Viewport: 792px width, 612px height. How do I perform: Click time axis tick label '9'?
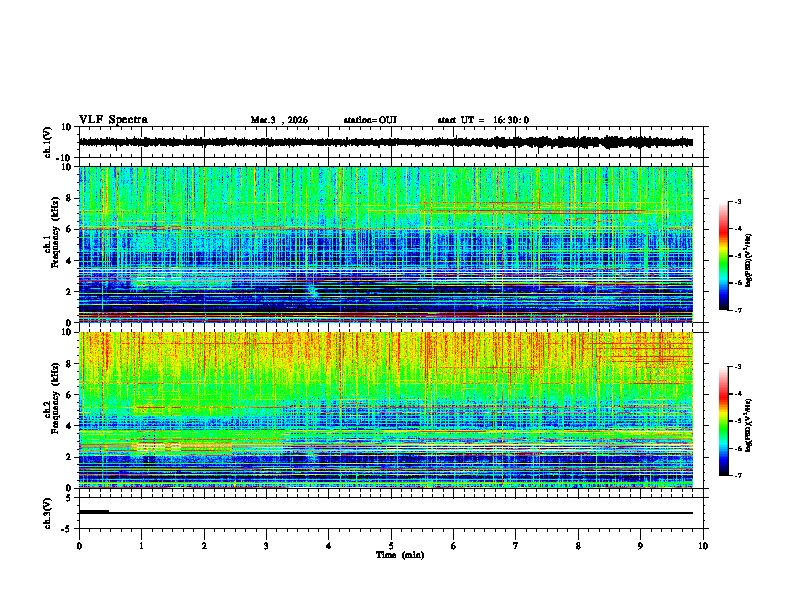point(640,546)
